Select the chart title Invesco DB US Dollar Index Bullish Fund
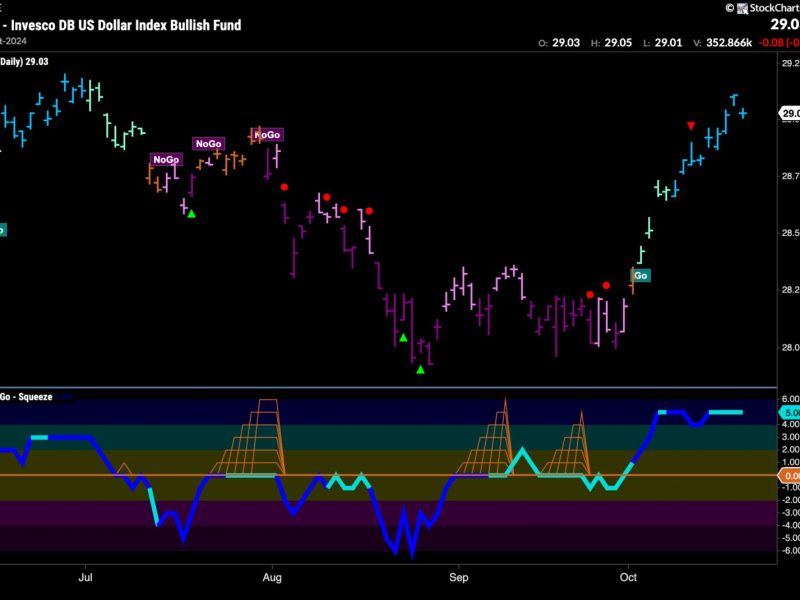 [x=126, y=25]
